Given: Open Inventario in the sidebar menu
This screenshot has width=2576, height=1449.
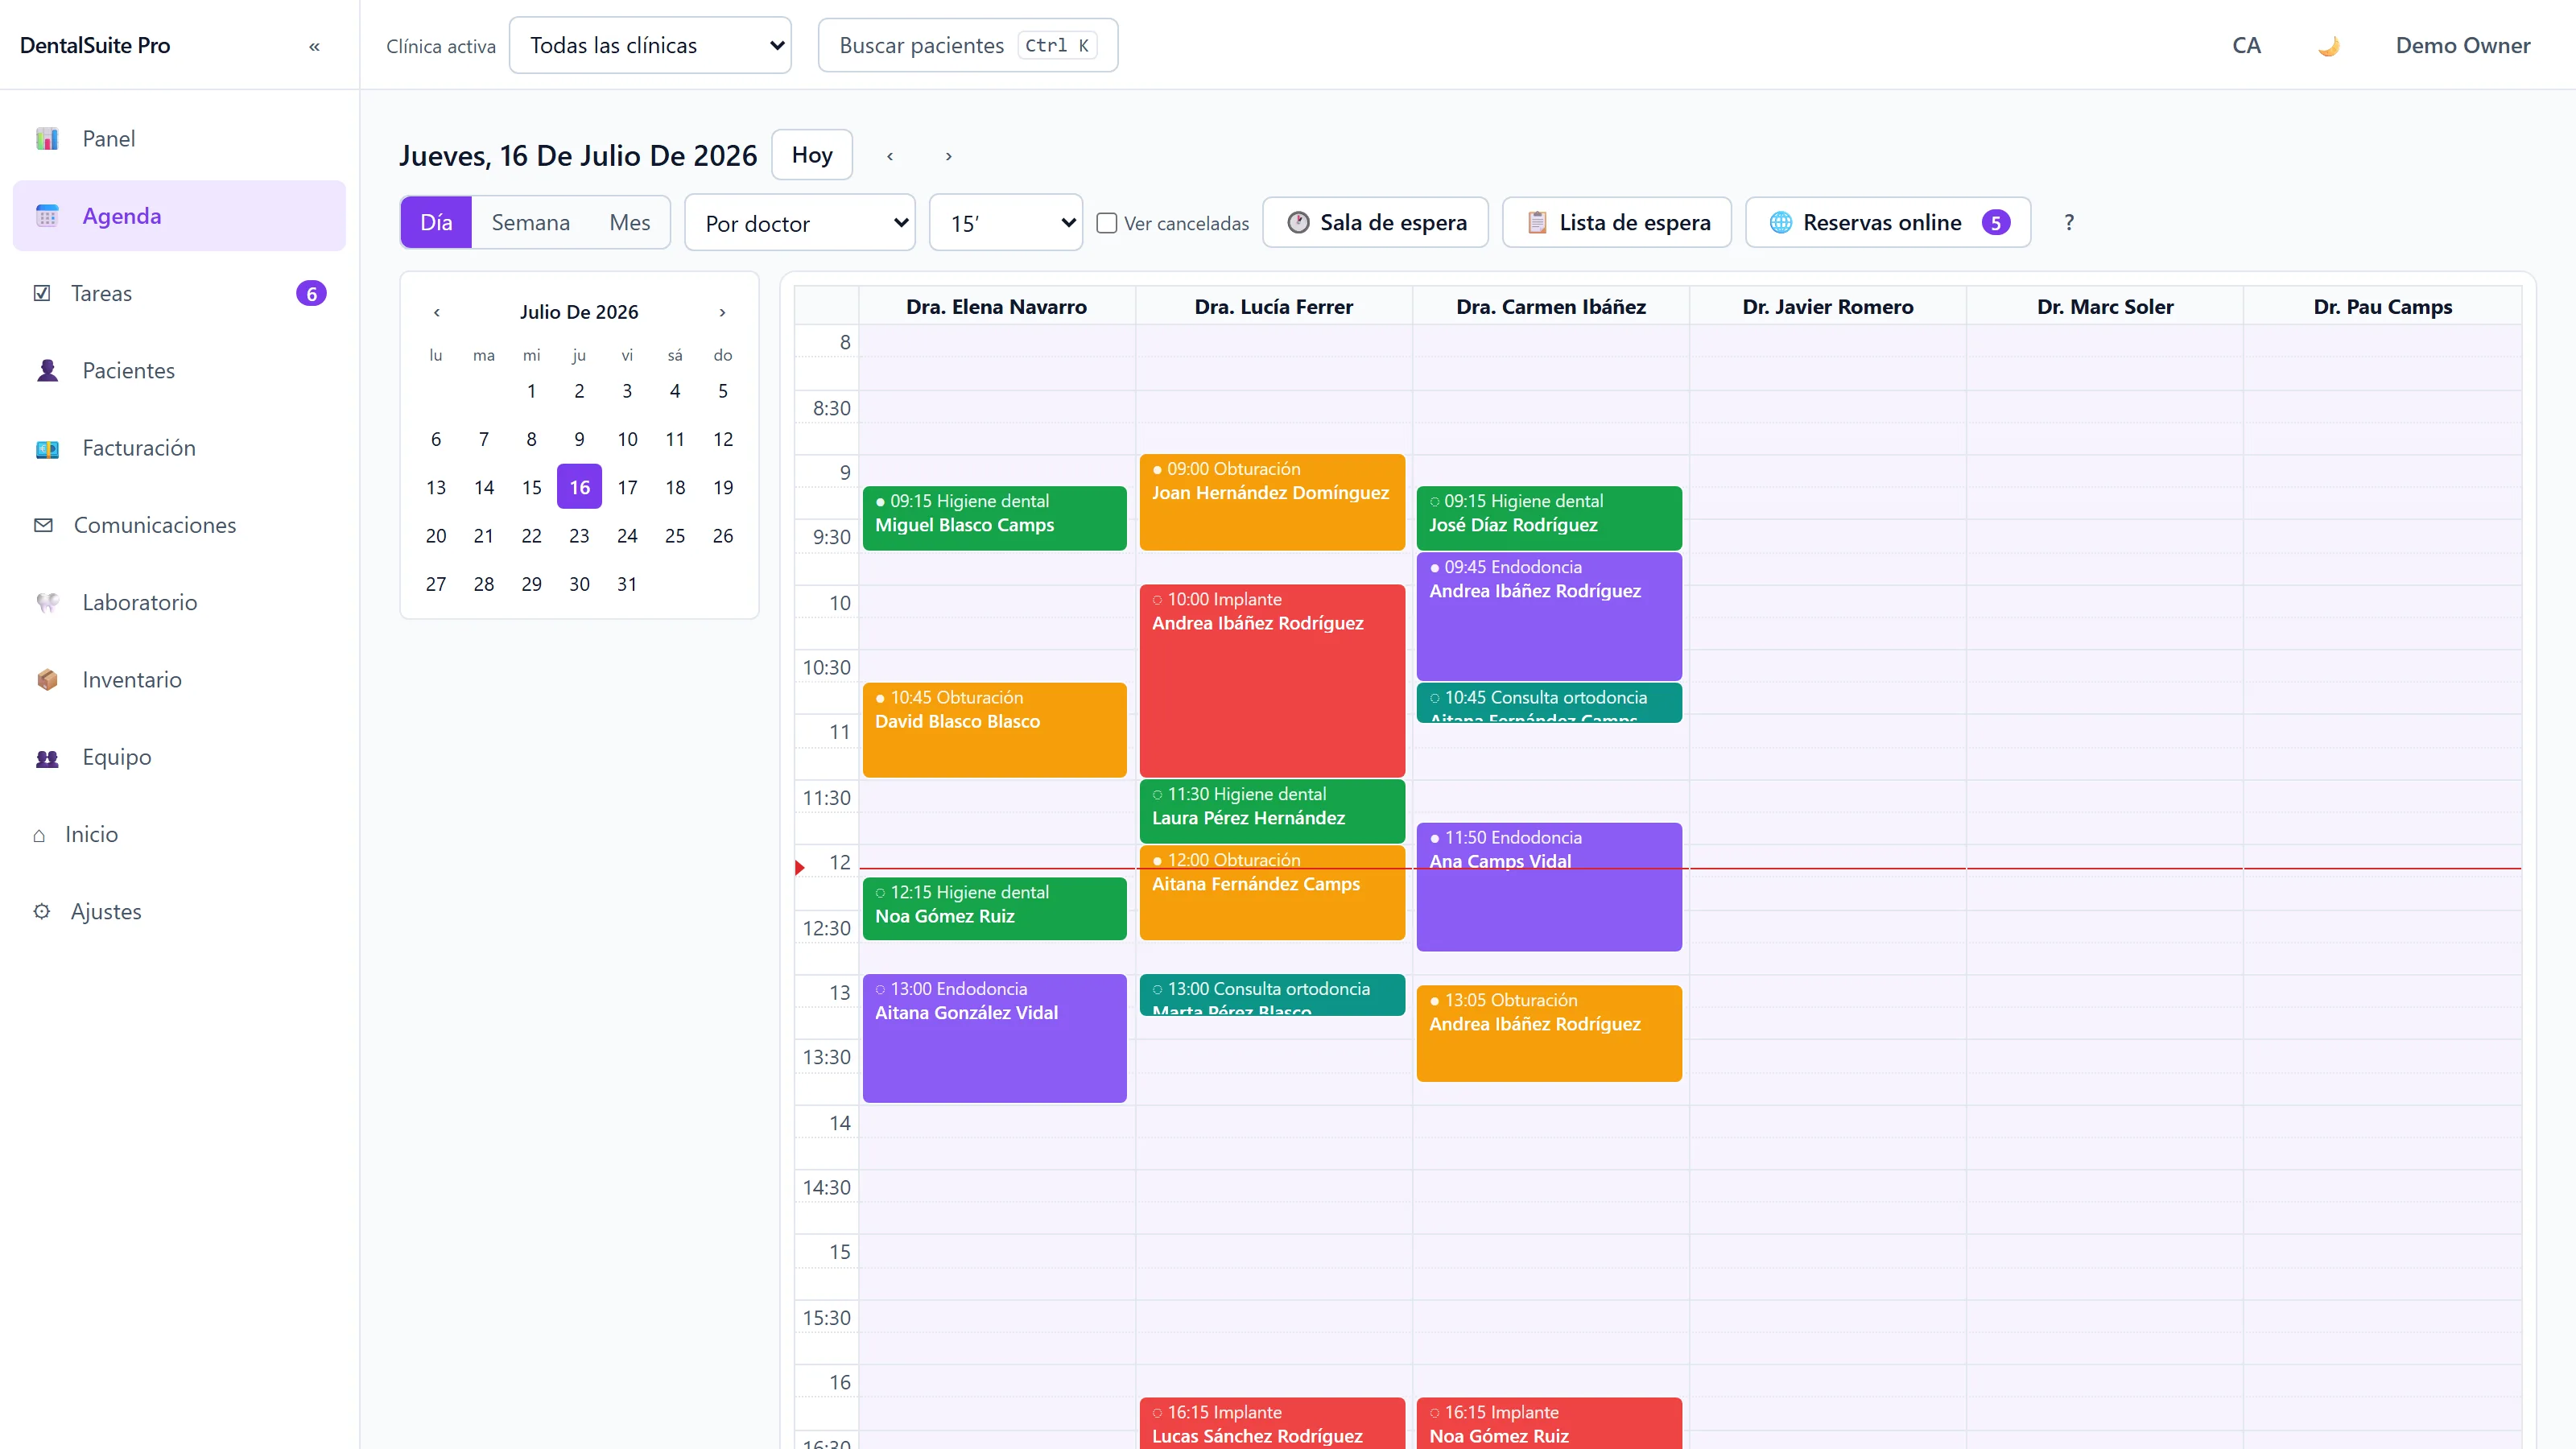Looking at the screenshot, I should click(179, 680).
